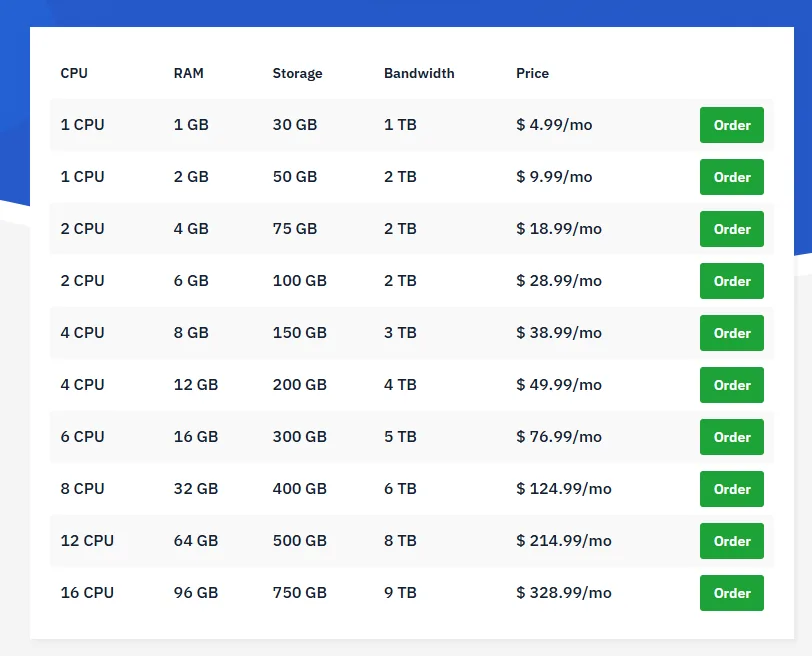The image size is (812, 656).
Task: Click the 100 GB storage cell
Action: 299,281
